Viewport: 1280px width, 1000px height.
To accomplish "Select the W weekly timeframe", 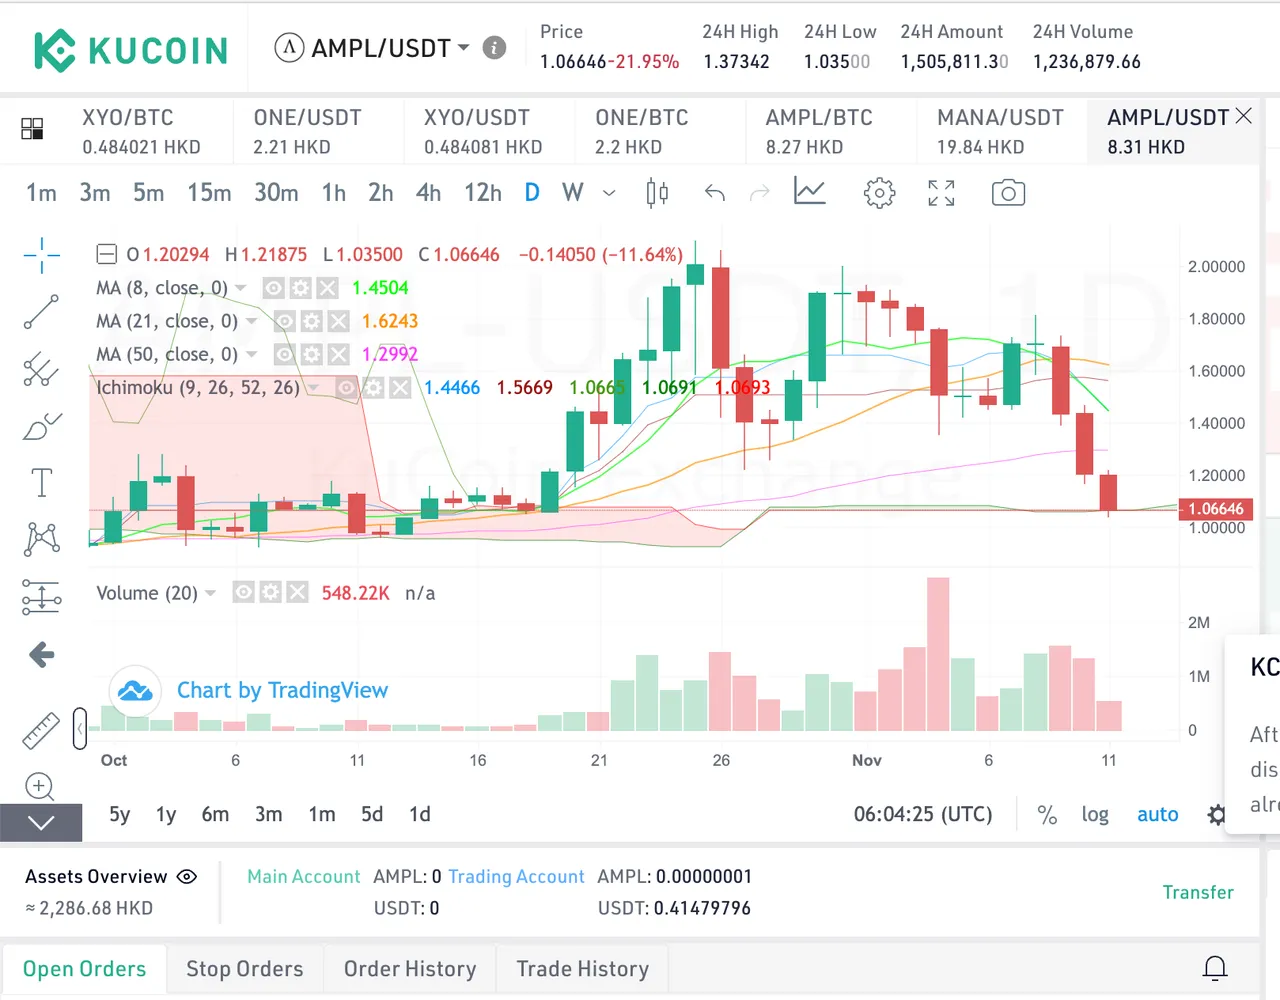I will [x=573, y=193].
